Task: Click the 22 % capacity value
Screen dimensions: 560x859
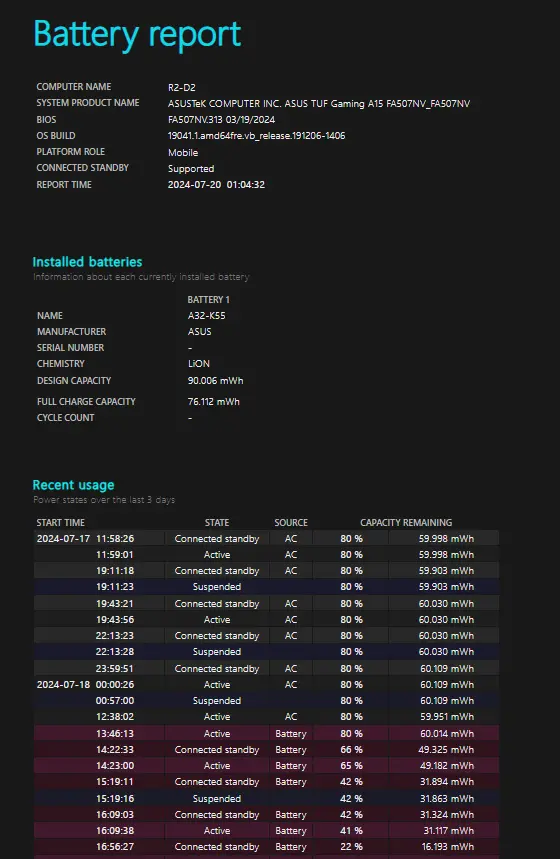Action: (x=351, y=846)
